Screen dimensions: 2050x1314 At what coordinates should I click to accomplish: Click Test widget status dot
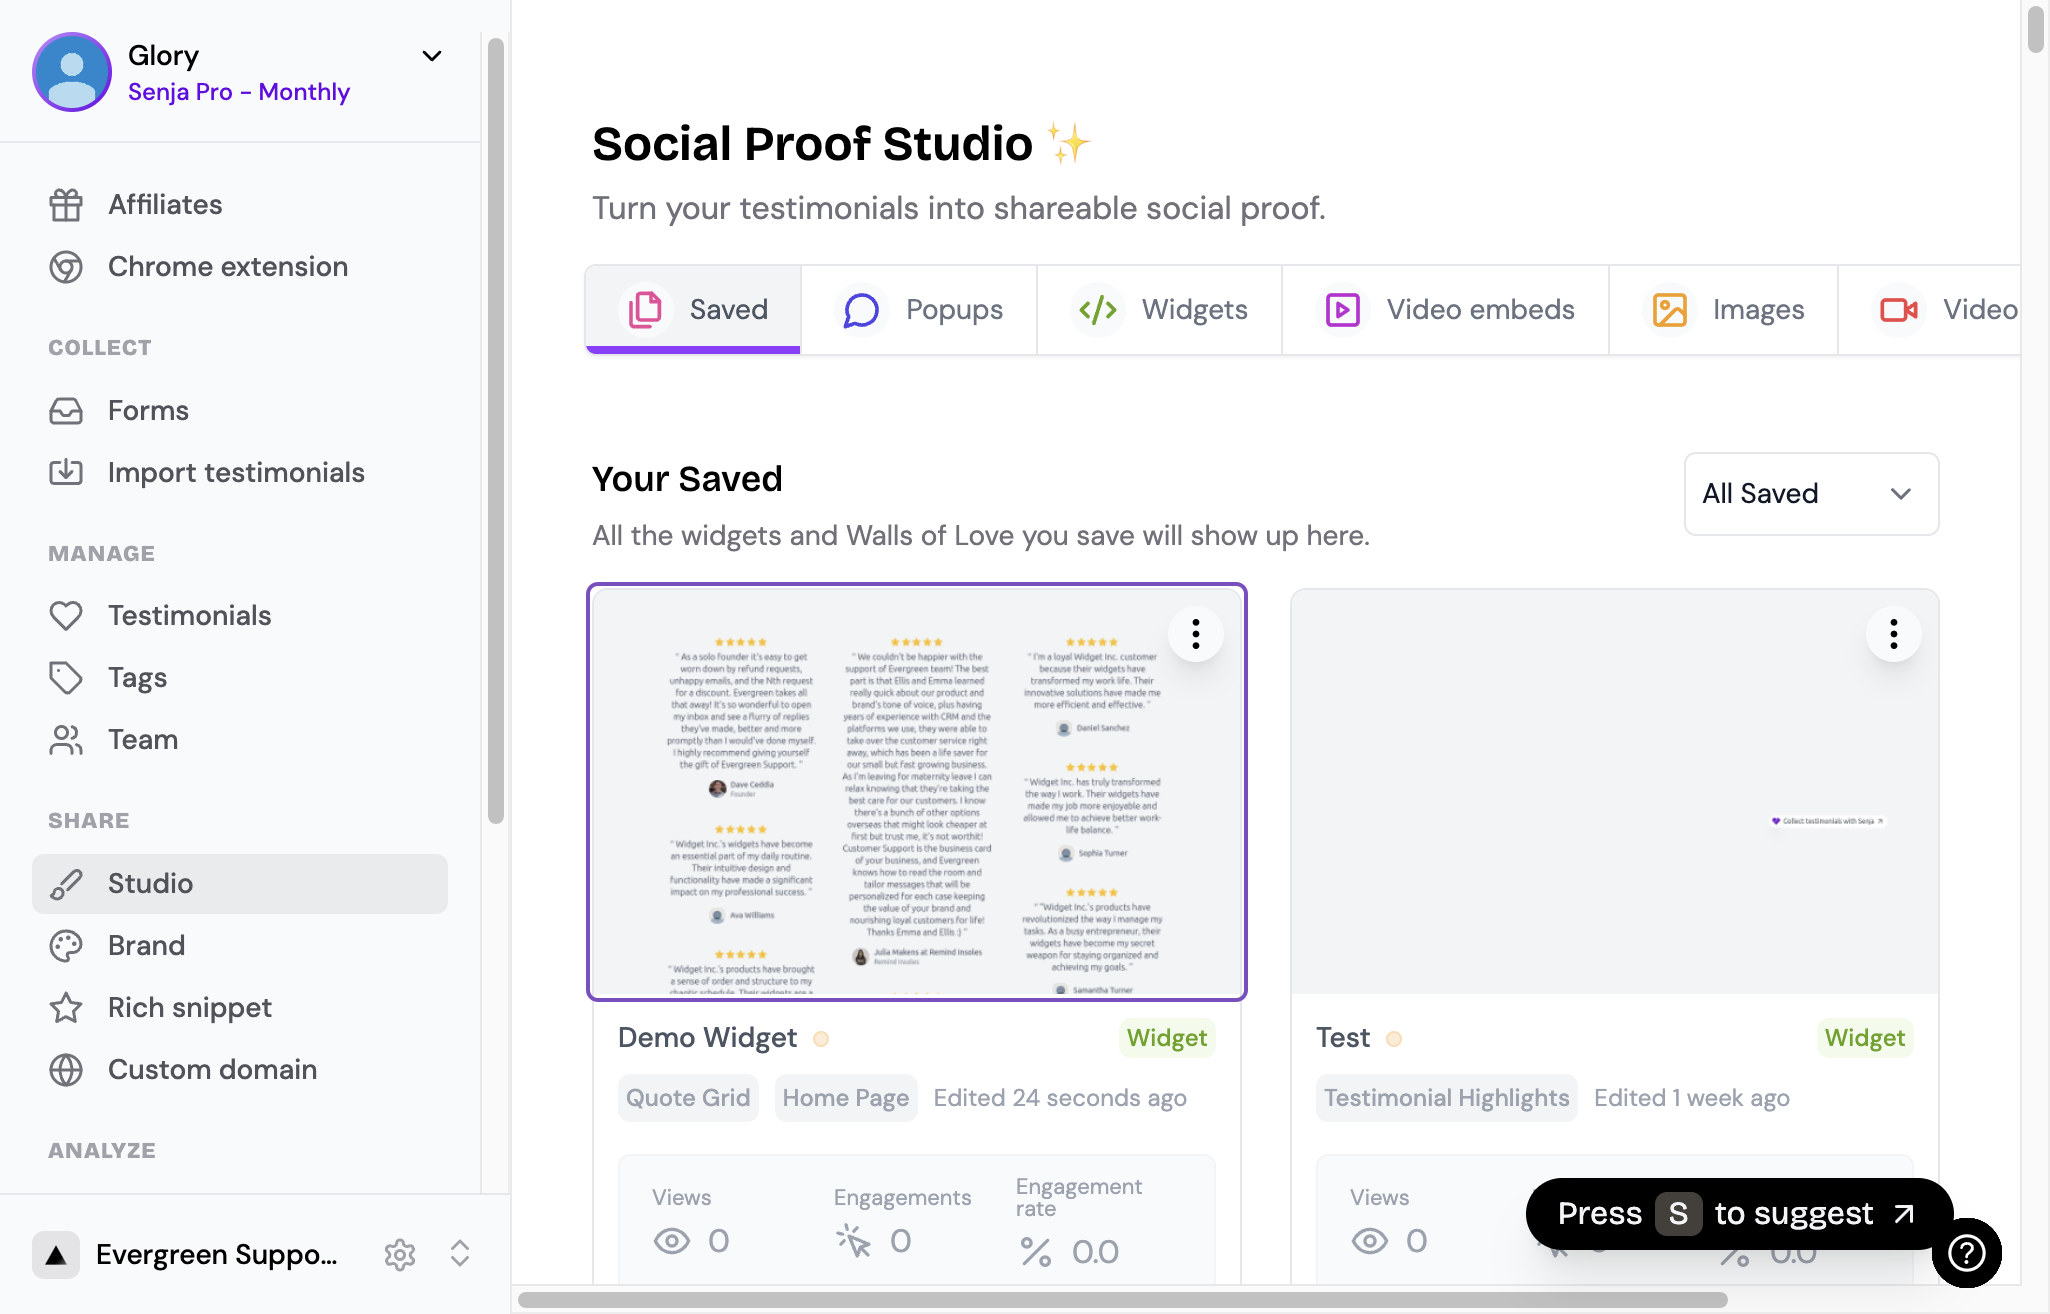tap(1394, 1039)
